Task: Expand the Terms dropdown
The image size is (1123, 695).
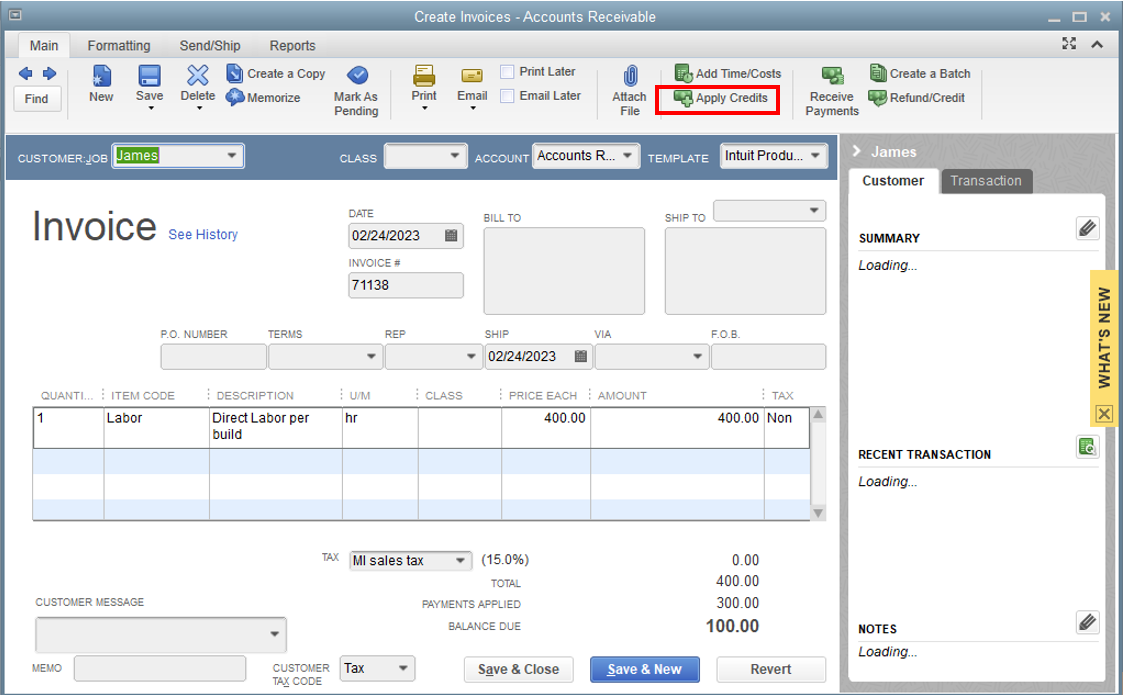Action: (371, 356)
